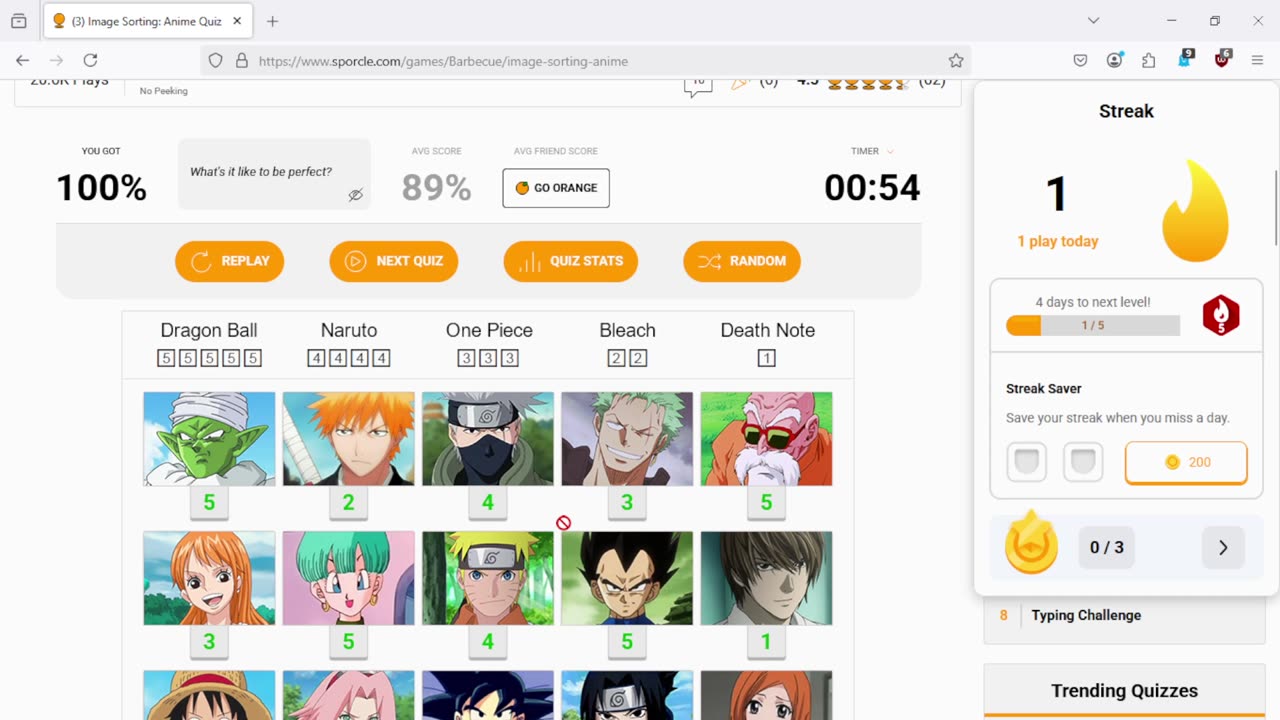Screen dimensions: 1280x720
Task: Click the Bleach category header
Action: coord(627,330)
